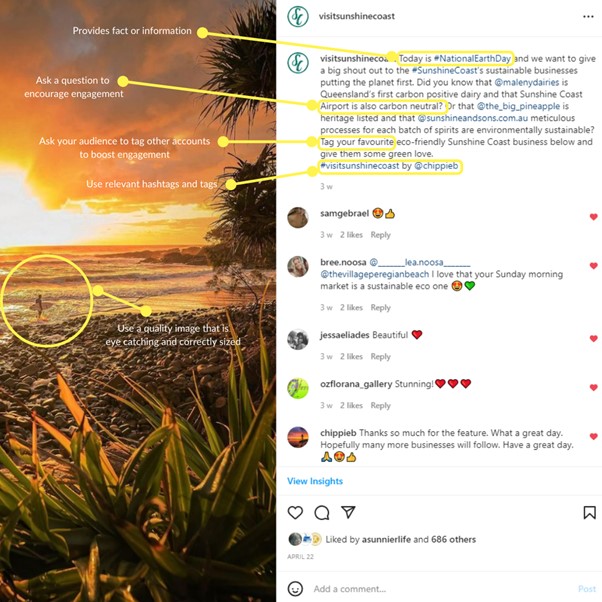Click the Post button
The image size is (602, 602).
pos(587,589)
